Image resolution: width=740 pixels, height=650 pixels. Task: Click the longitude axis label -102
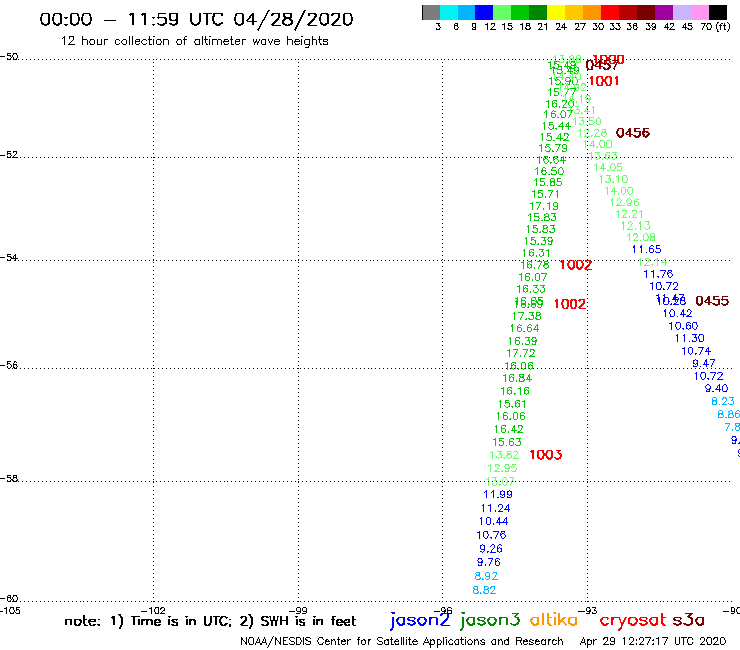pyautogui.click(x=153, y=611)
